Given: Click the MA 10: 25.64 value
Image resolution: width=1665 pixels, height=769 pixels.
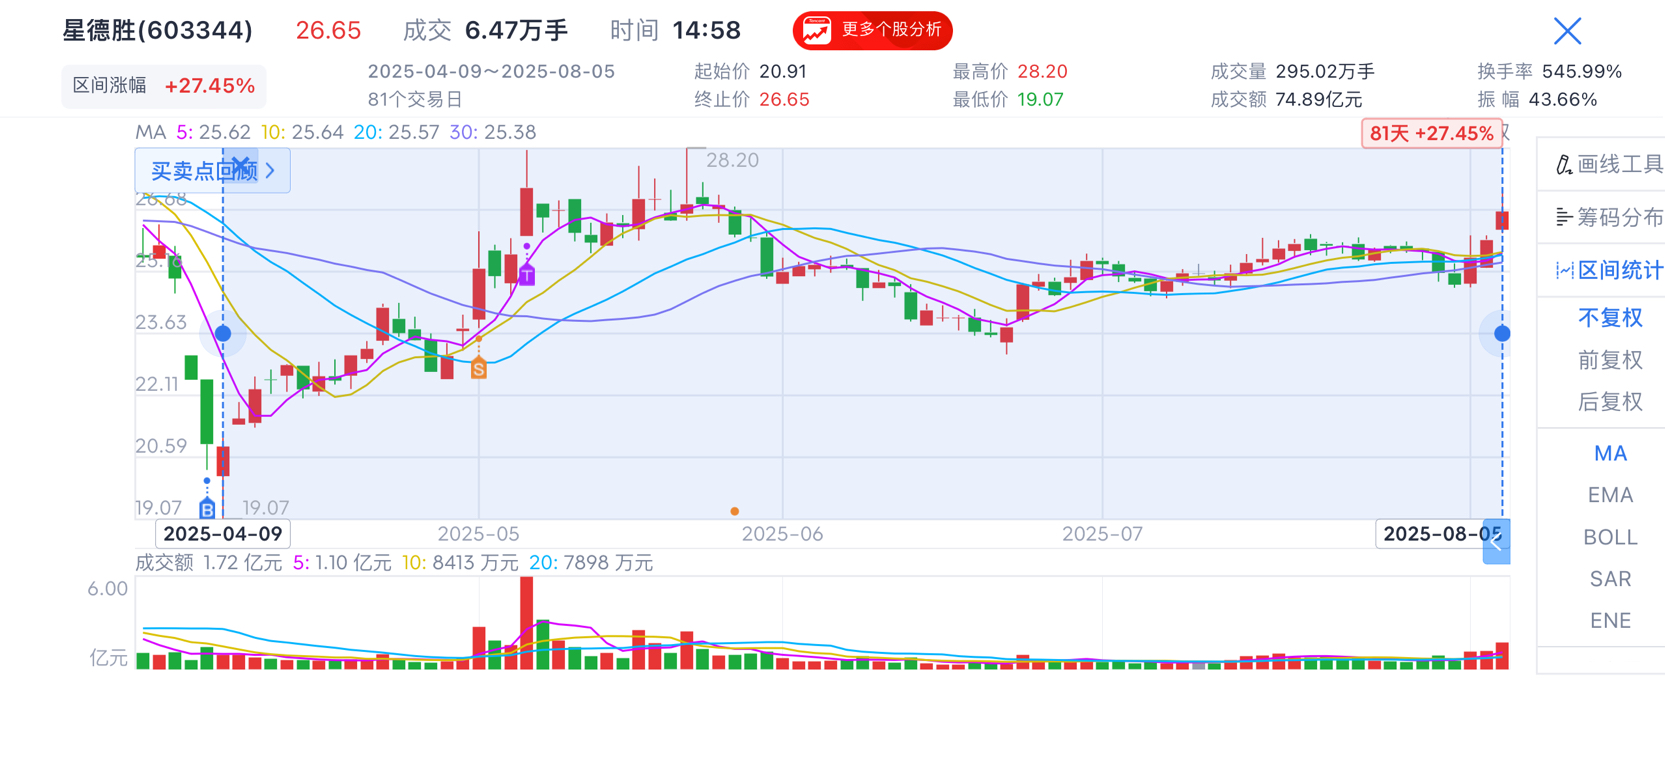Looking at the screenshot, I should (302, 132).
